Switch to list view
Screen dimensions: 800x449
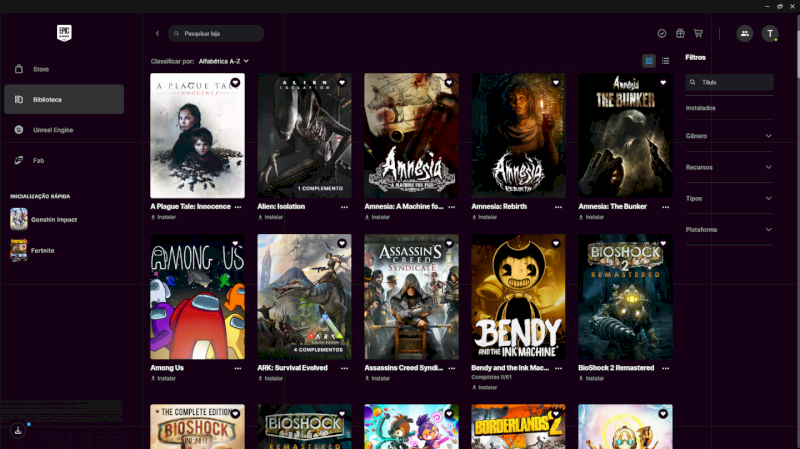pos(665,61)
